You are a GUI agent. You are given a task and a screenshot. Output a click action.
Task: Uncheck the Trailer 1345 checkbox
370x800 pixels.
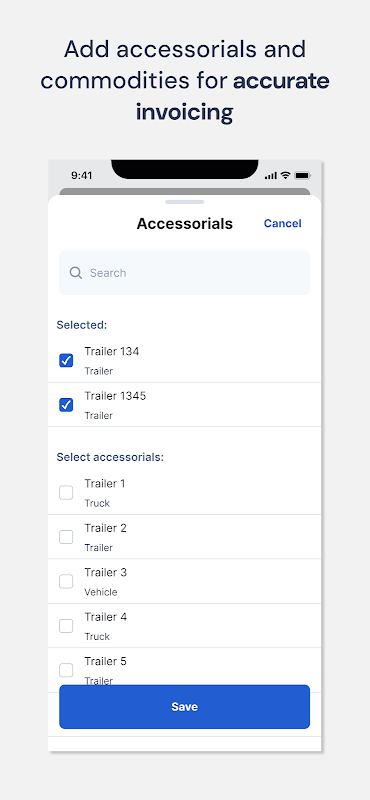click(x=66, y=405)
